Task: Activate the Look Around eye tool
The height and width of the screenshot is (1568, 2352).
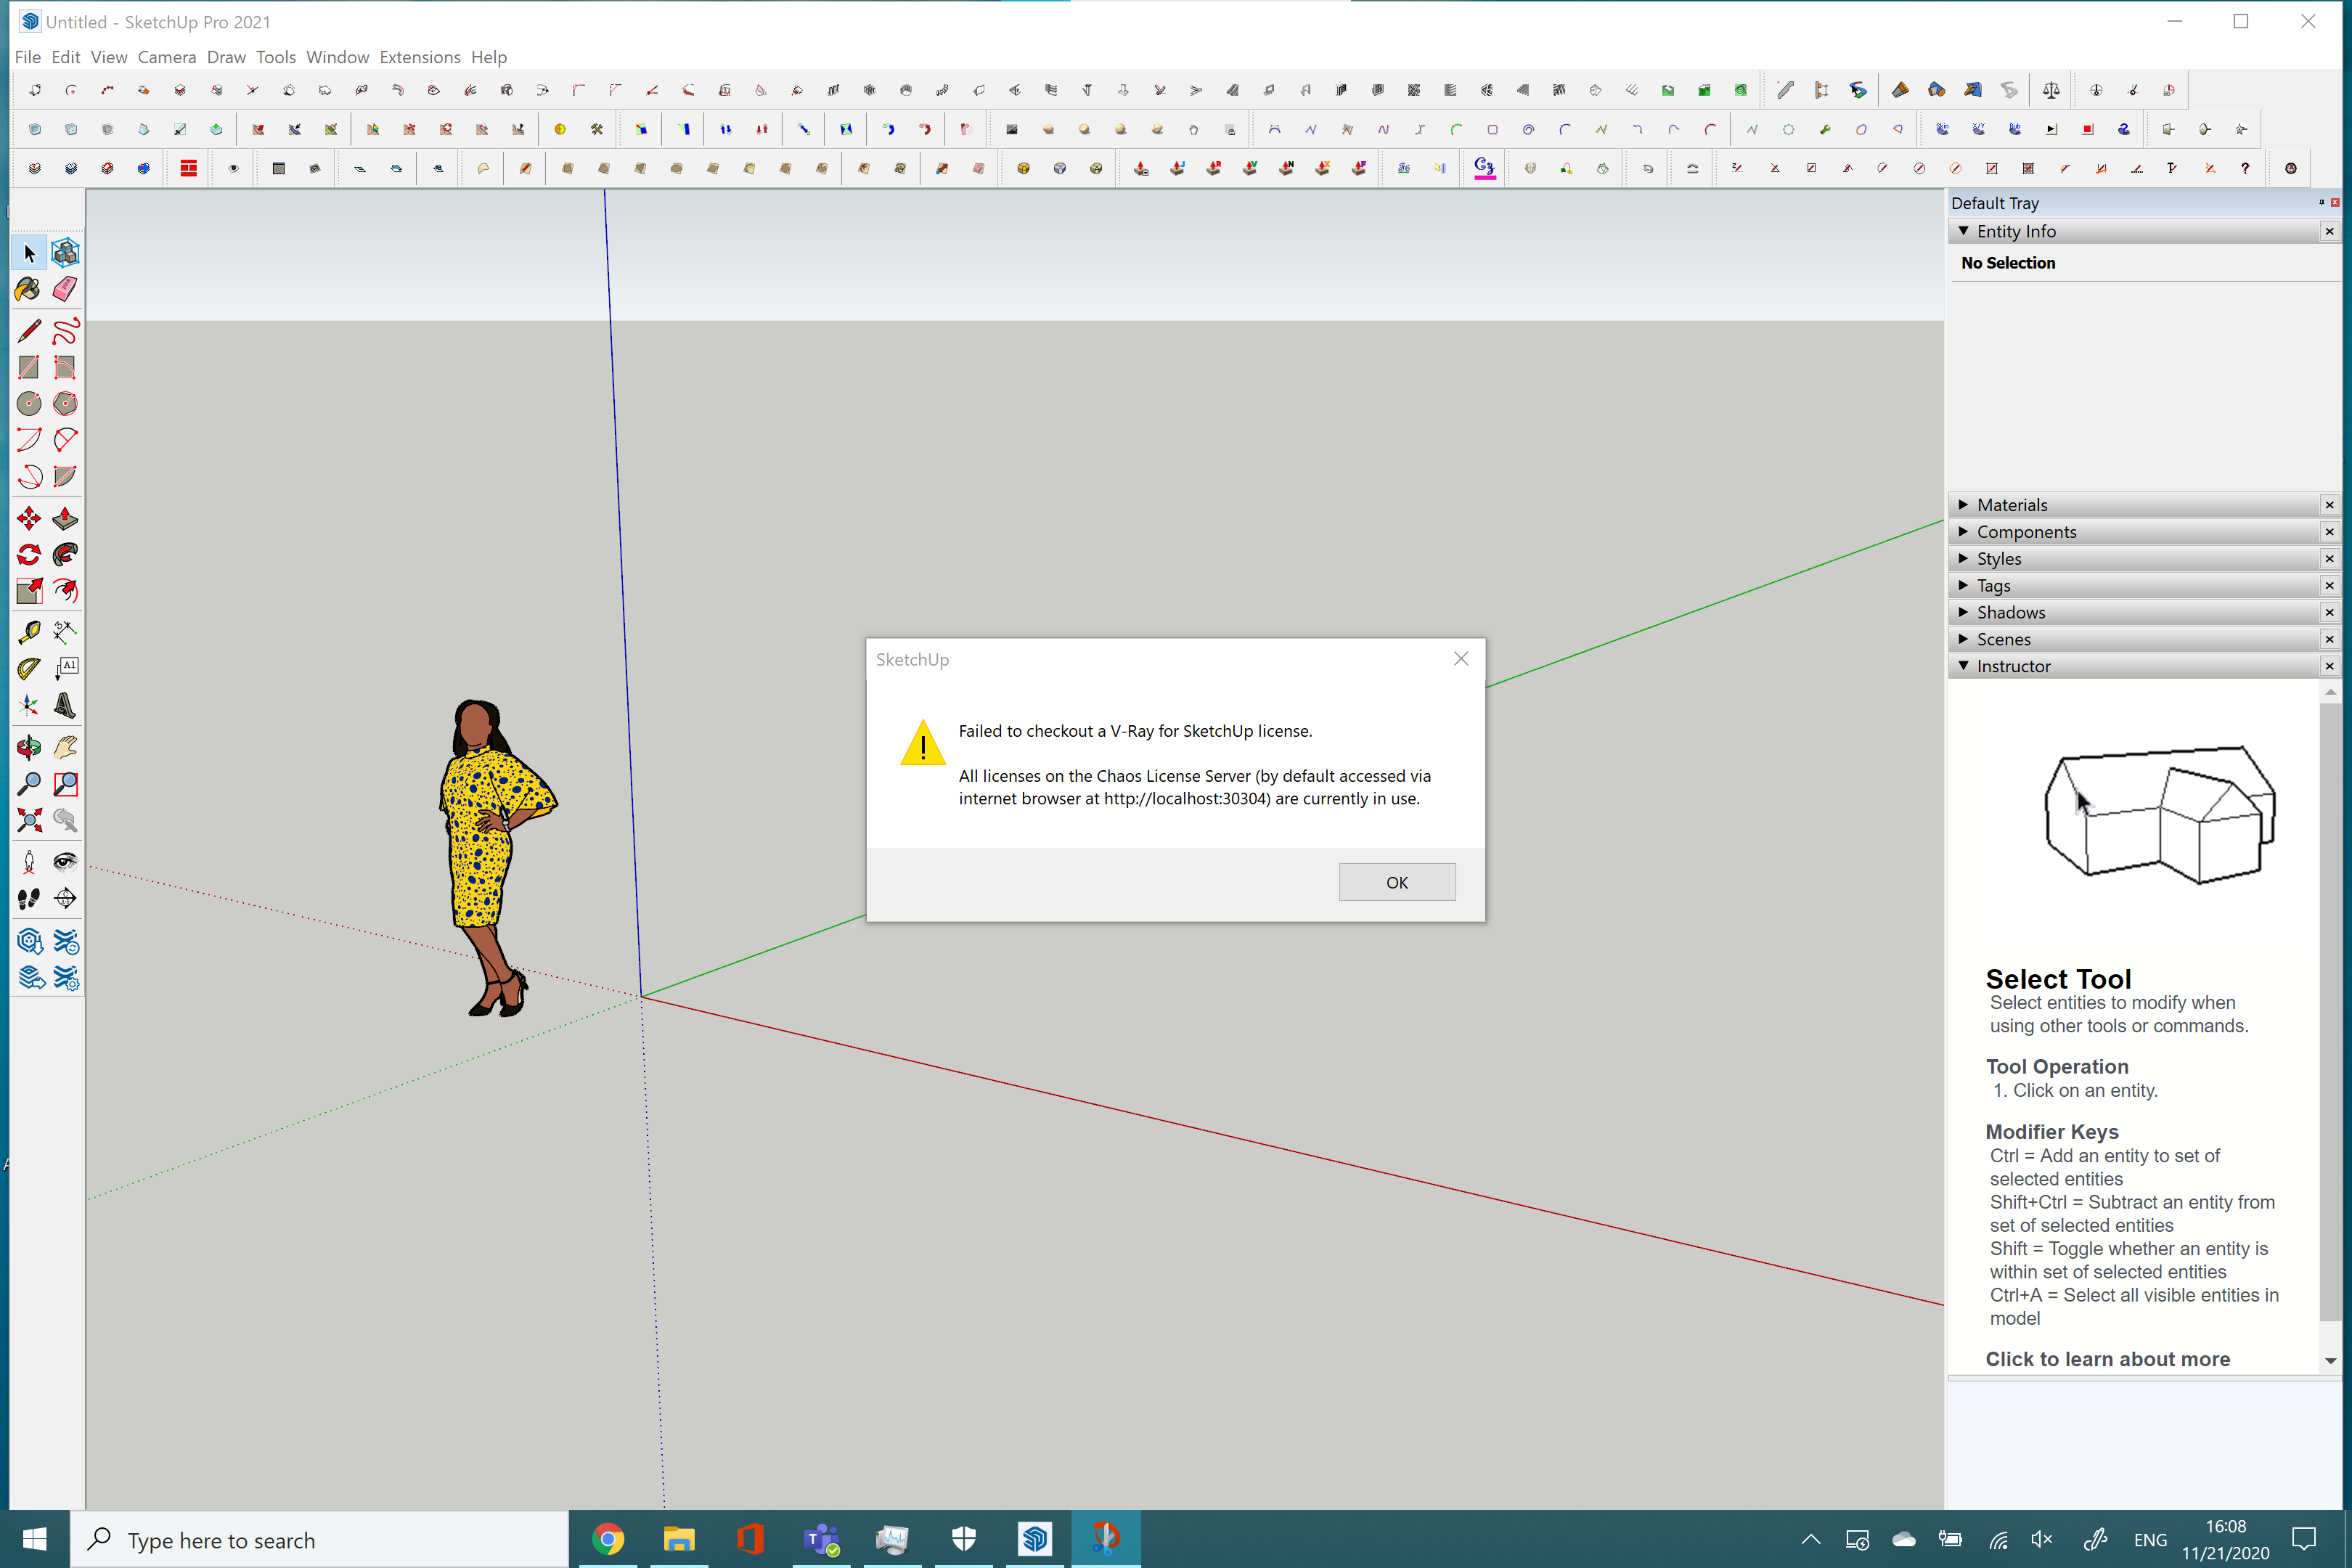Action: click(65, 862)
